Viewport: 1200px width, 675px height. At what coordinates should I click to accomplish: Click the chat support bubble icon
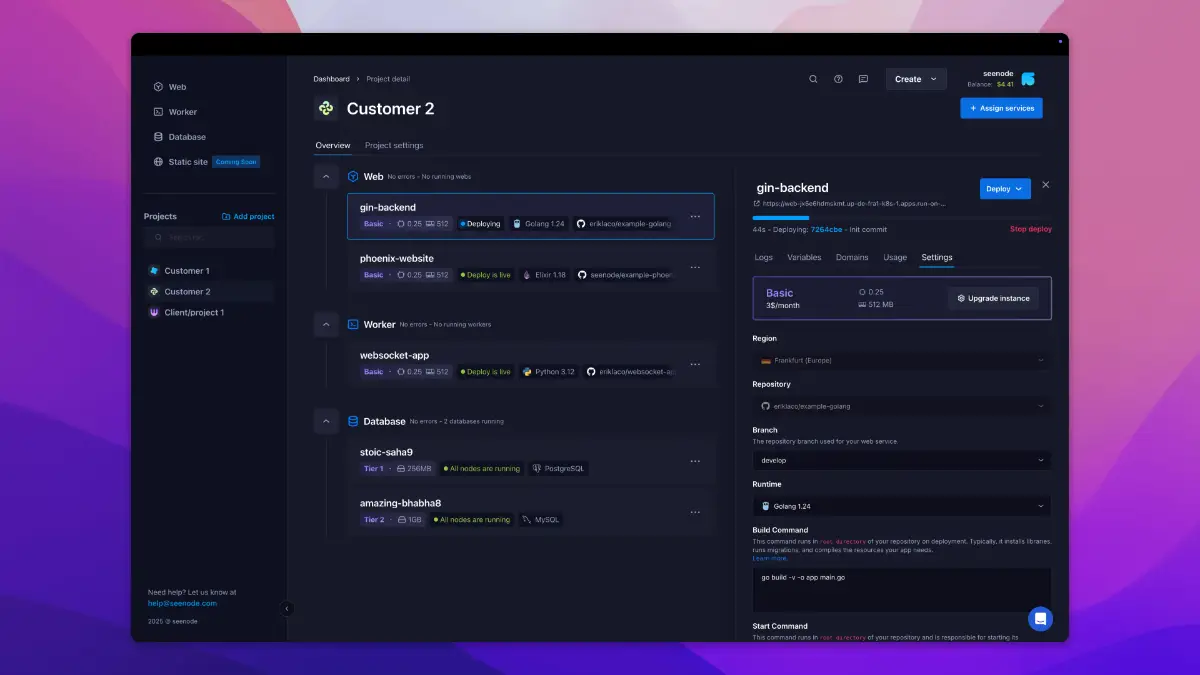click(1040, 619)
